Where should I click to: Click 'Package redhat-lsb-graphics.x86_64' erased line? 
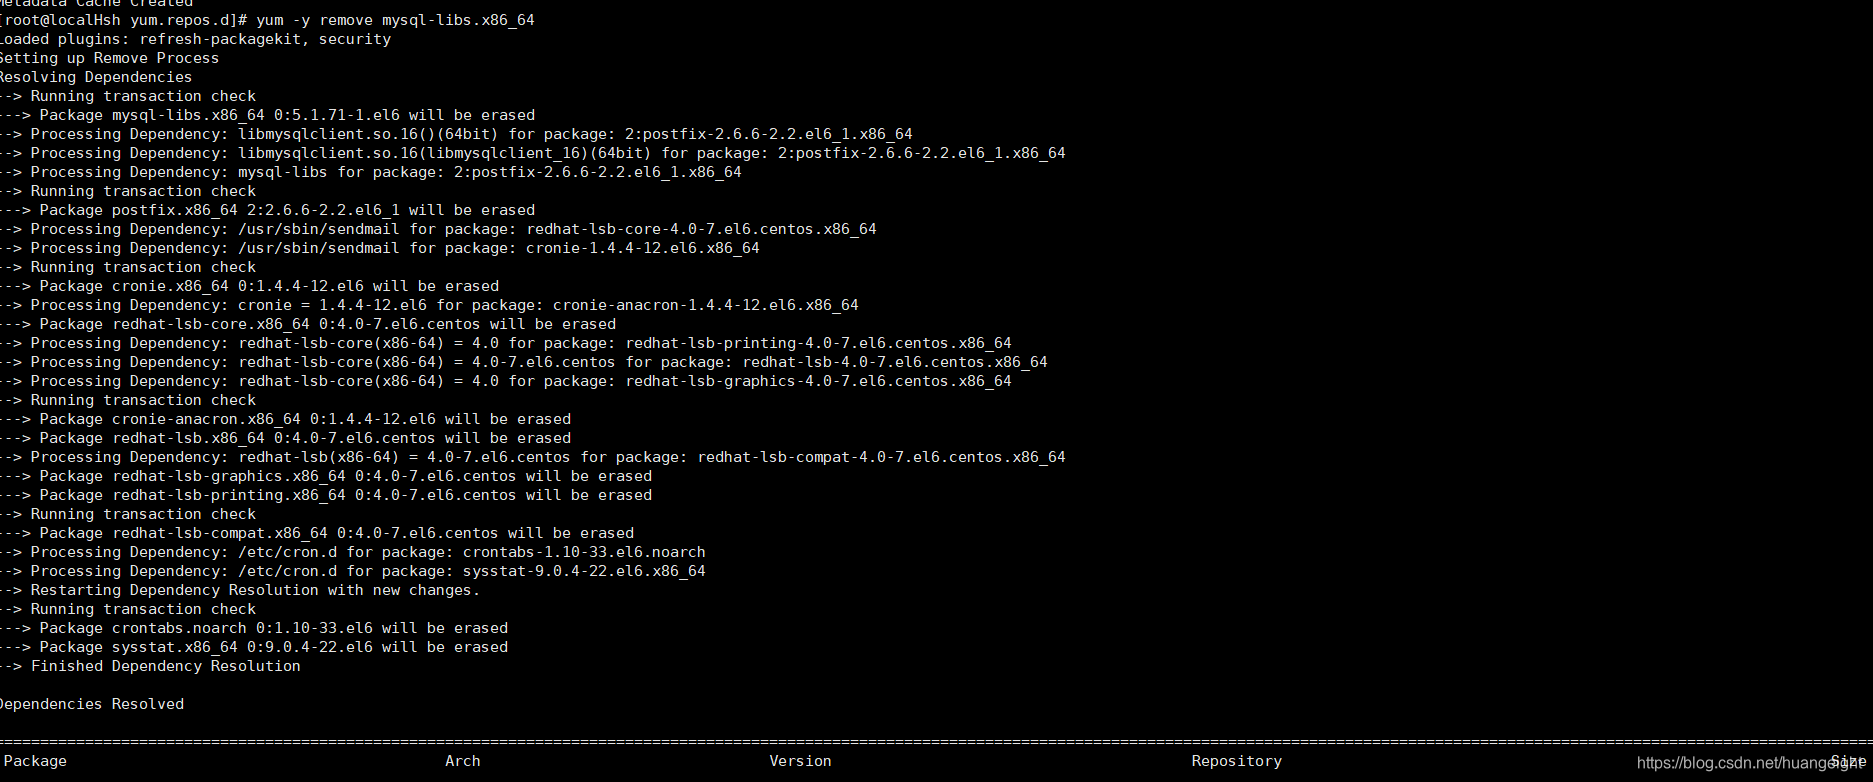[x=326, y=476]
